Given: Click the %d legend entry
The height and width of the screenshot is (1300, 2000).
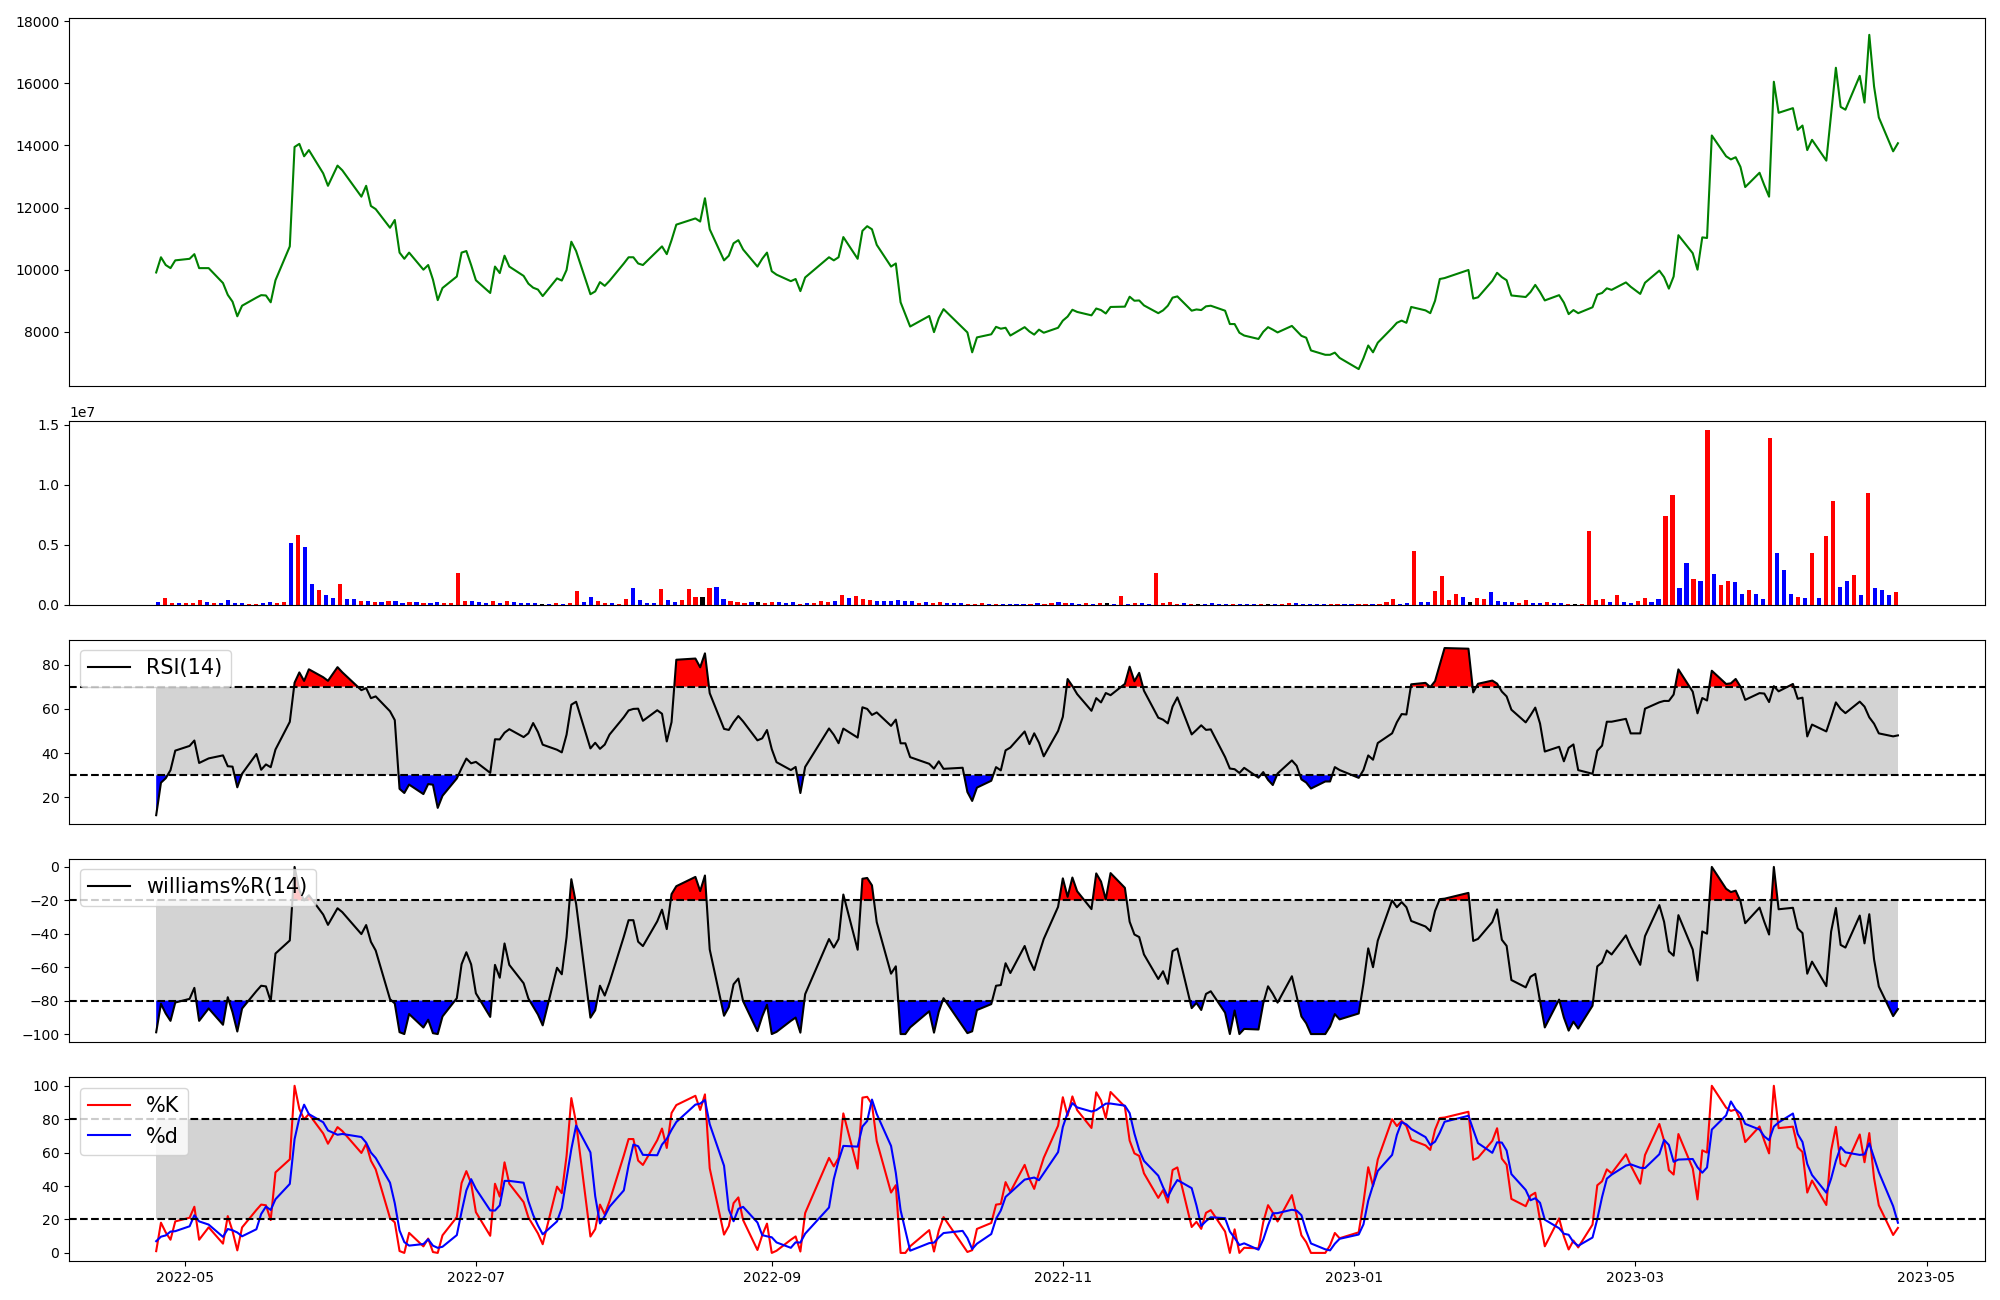Looking at the screenshot, I should tap(162, 1136).
